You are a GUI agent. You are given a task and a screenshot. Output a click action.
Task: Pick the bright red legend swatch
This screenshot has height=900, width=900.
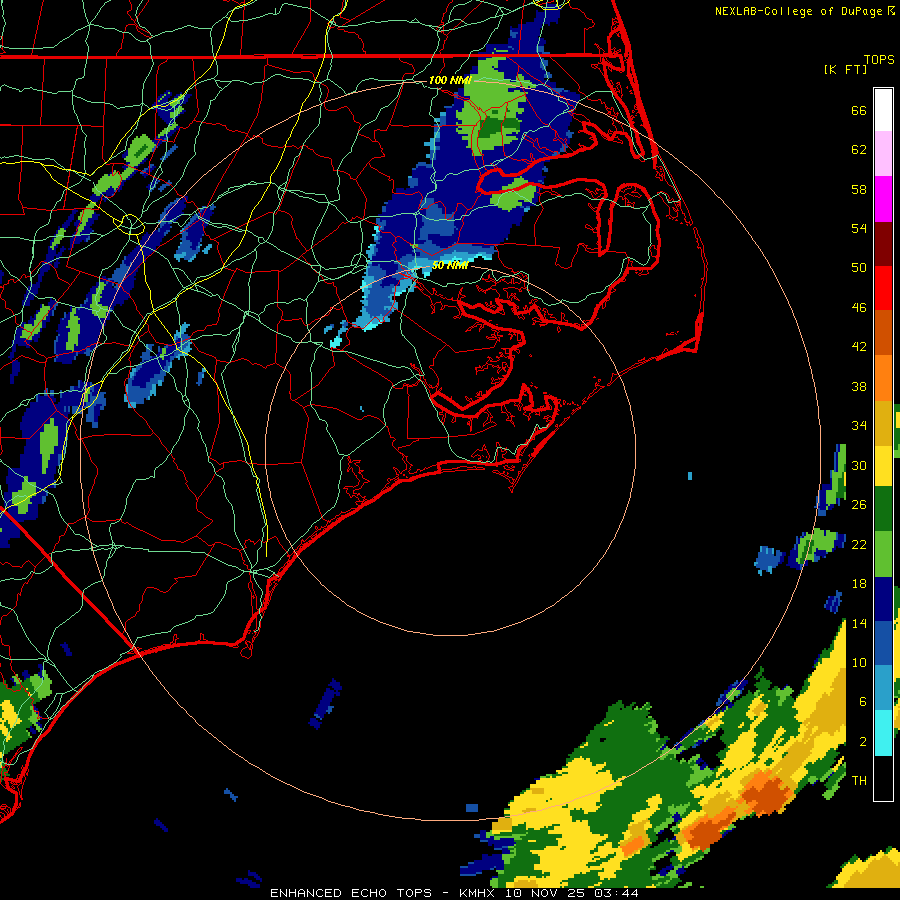(x=883, y=288)
